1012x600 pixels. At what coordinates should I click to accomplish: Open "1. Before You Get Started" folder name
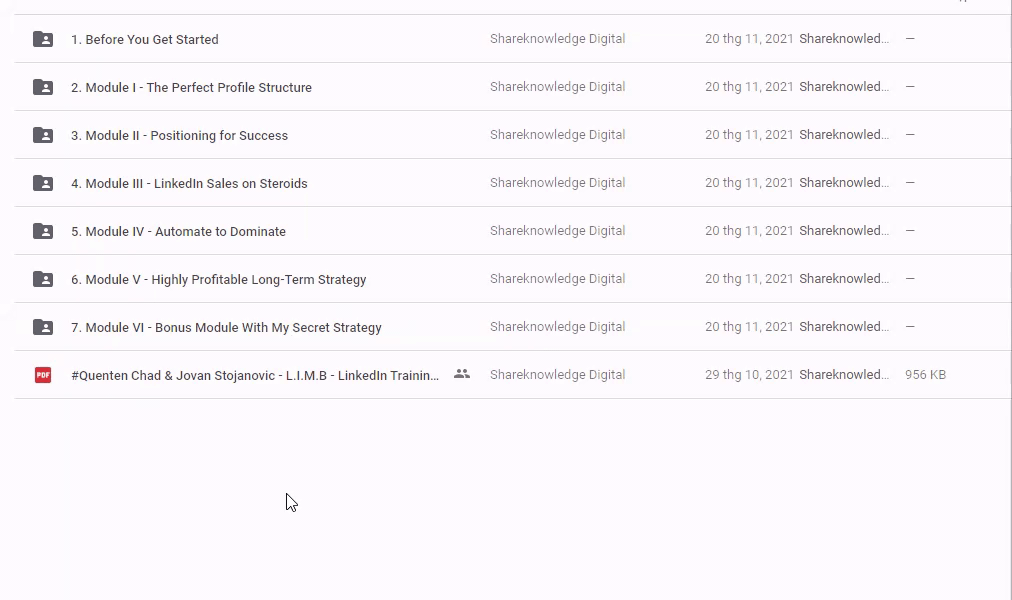145,40
